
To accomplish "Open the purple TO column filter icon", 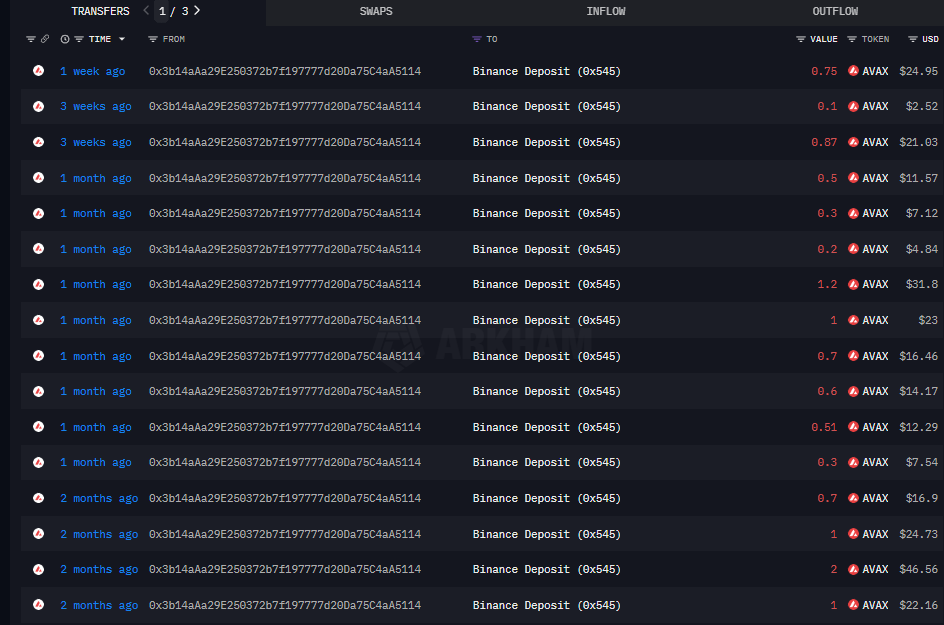I will pyautogui.click(x=476, y=39).
